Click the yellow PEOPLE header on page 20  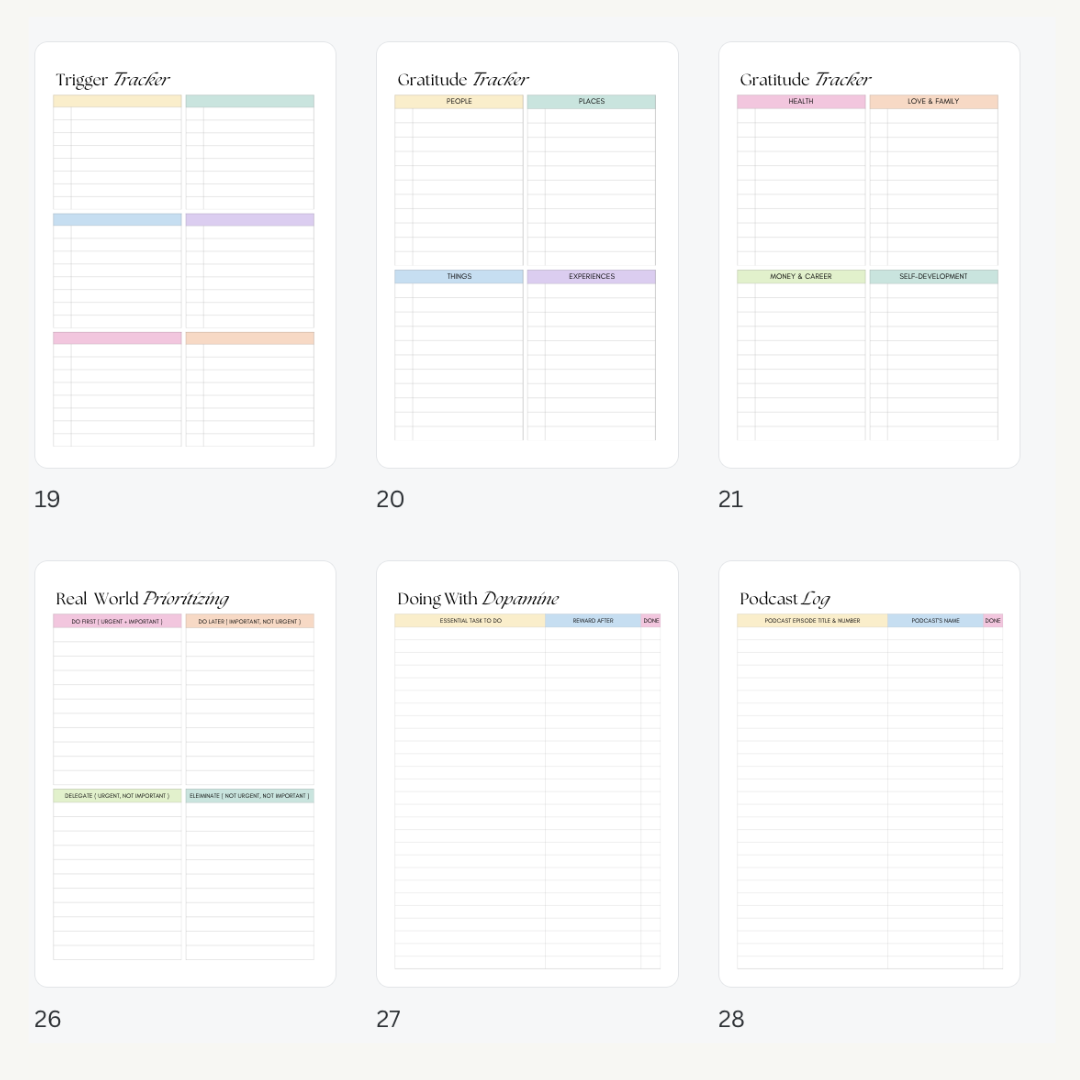pyautogui.click(x=459, y=102)
